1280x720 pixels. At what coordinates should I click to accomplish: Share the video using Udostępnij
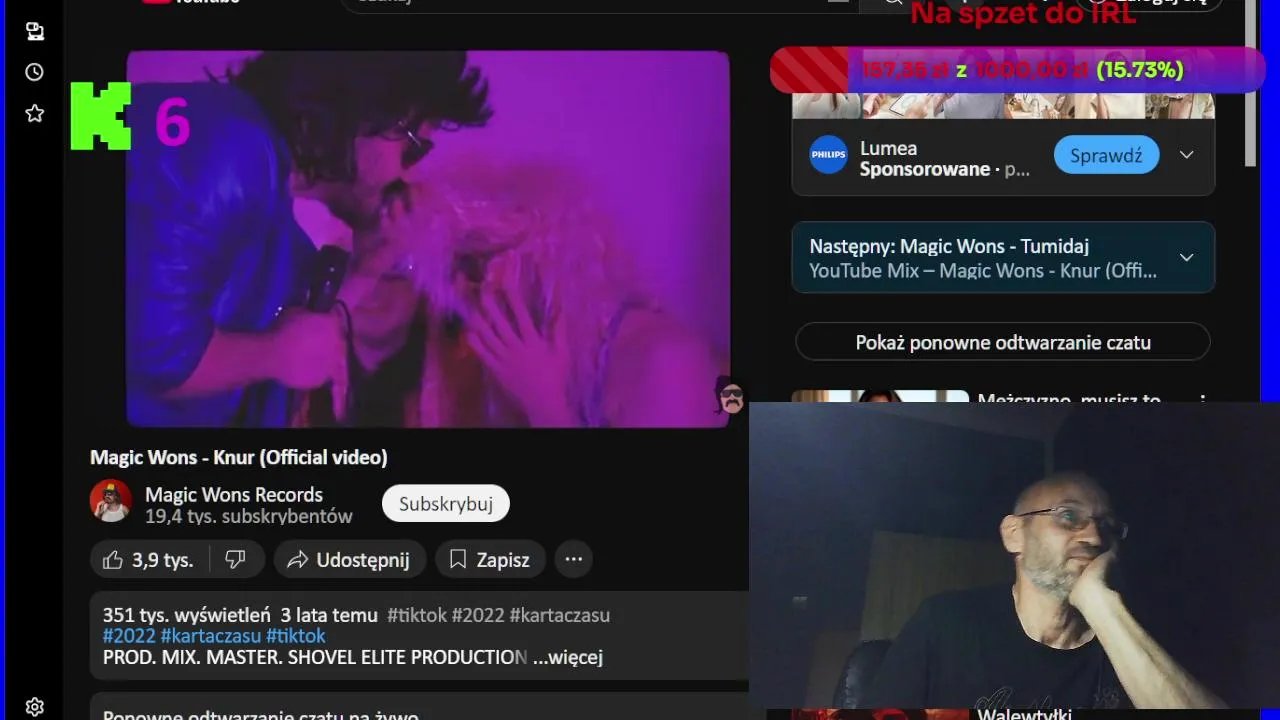pos(349,560)
